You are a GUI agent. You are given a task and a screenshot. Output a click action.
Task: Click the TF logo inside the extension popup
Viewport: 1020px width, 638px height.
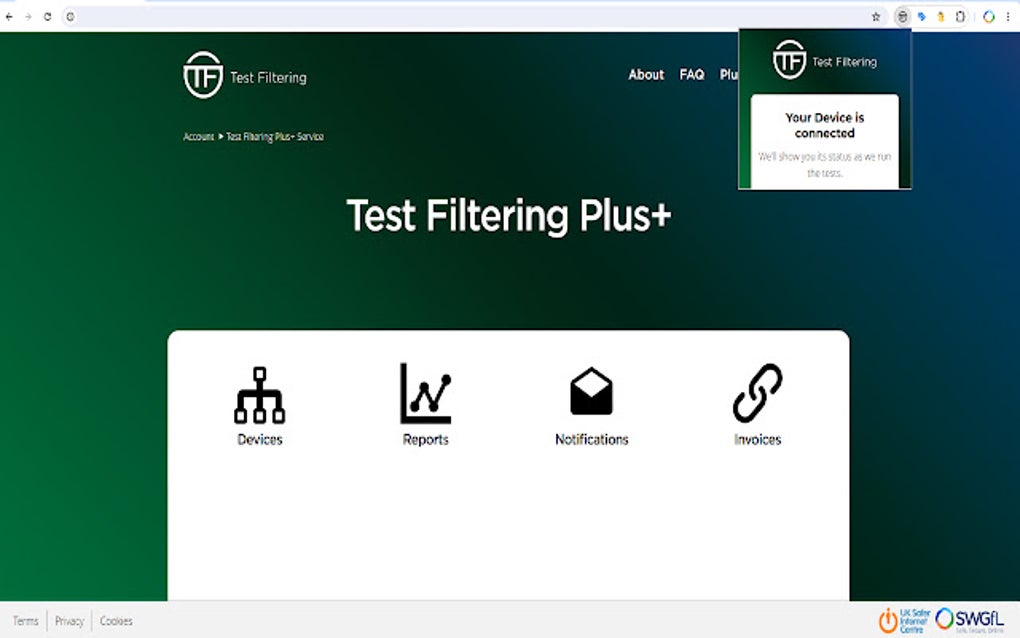click(x=789, y=60)
